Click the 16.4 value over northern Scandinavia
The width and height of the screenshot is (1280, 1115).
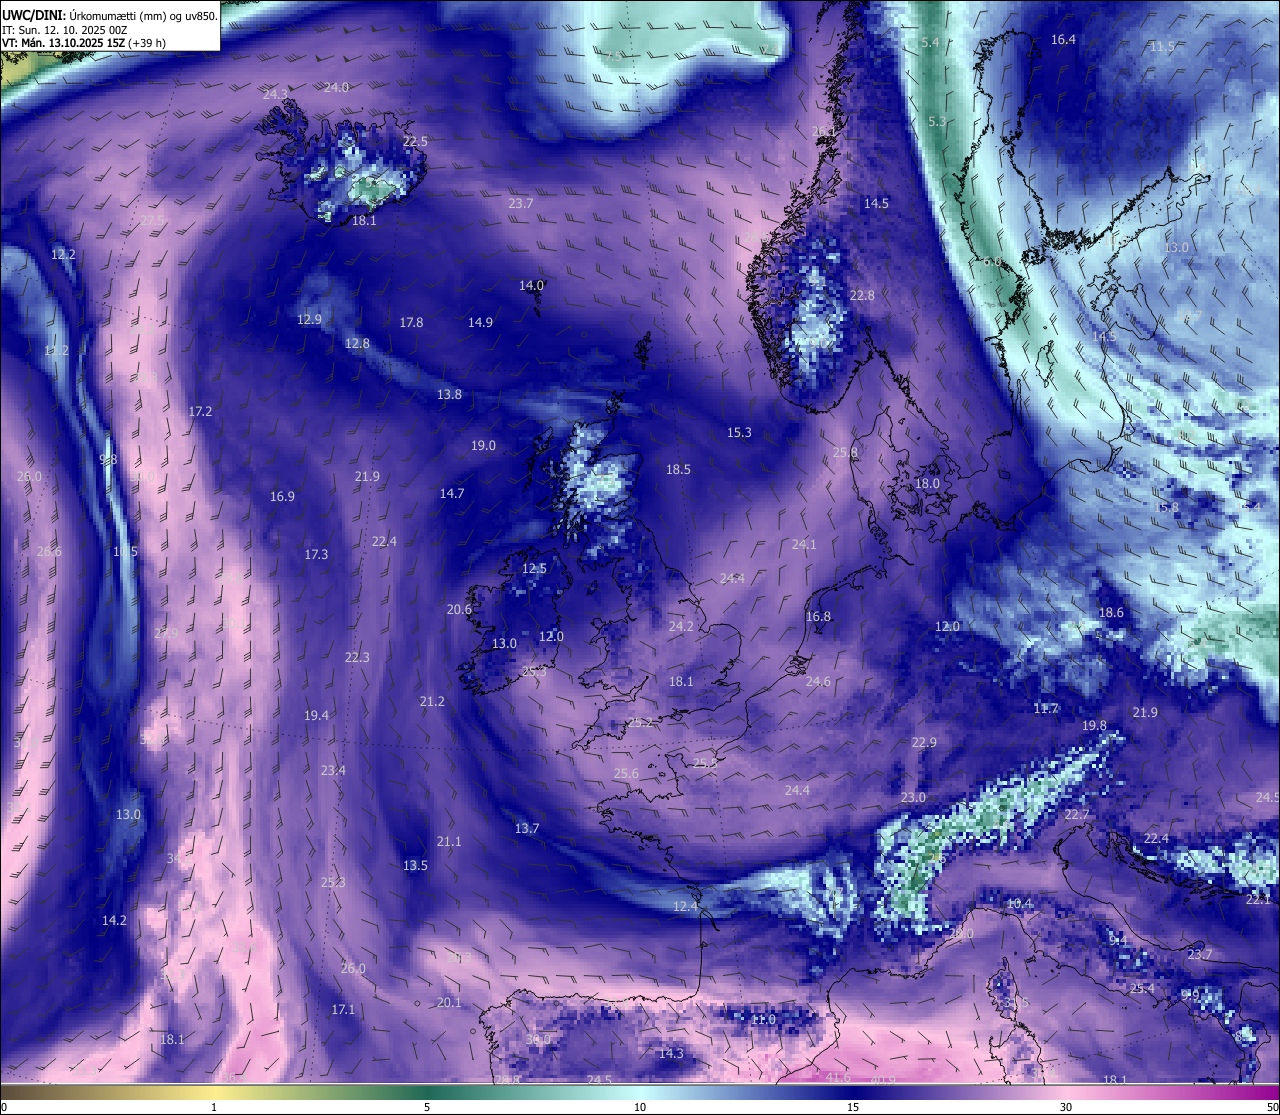pos(1063,40)
